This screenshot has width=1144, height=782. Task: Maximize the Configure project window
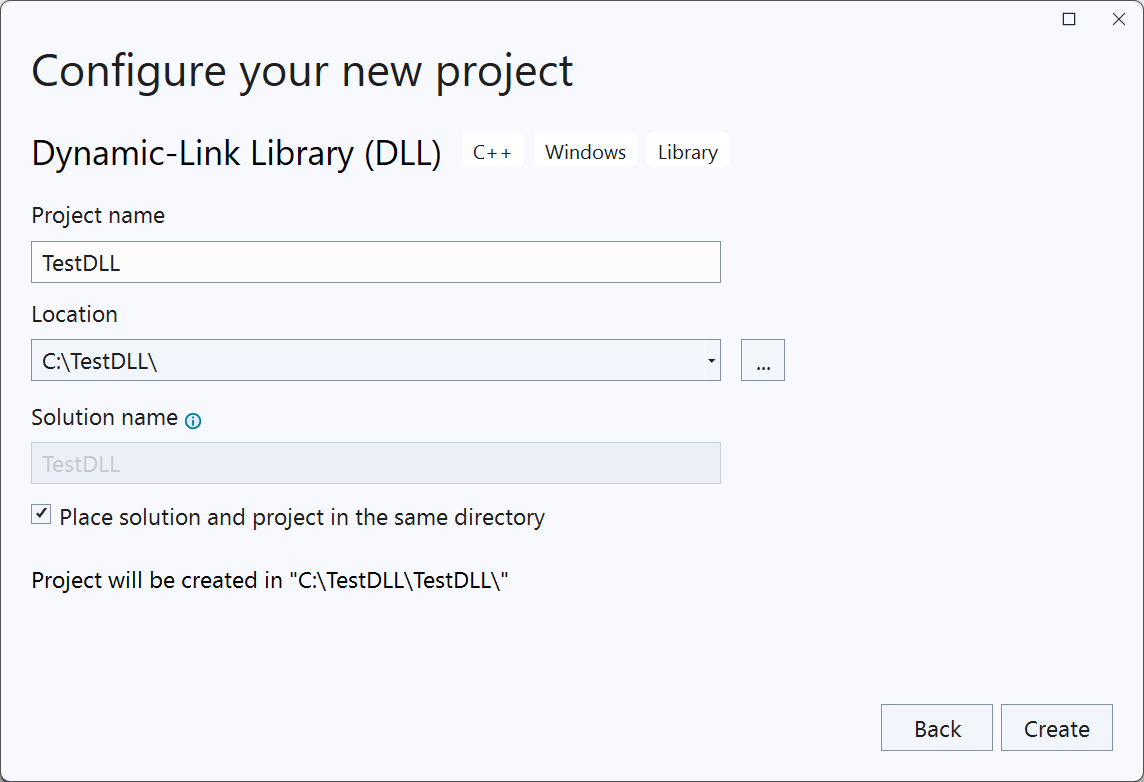click(x=1069, y=19)
